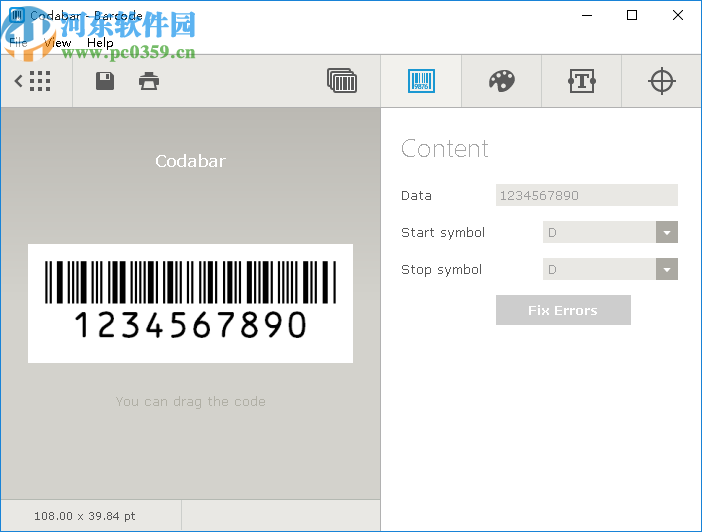Image resolution: width=702 pixels, height=532 pixels.
Task: Minimize the Codabar window
Action: [587, 15]
